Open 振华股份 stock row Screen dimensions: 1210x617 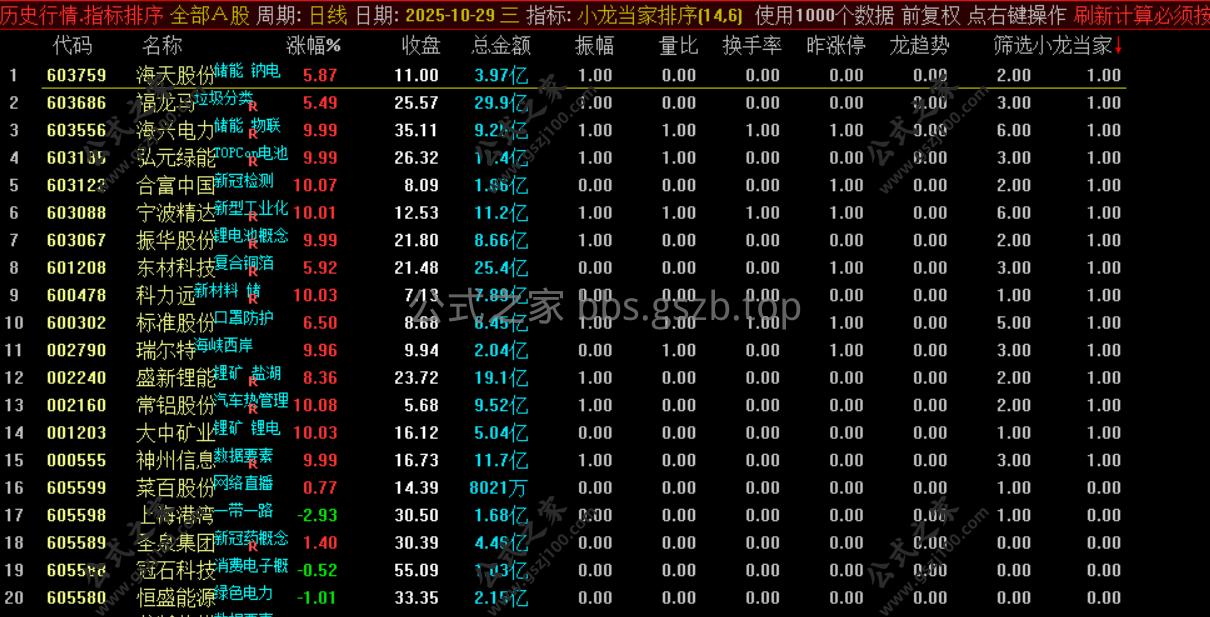pyautogui.click(x=176, y=240)
